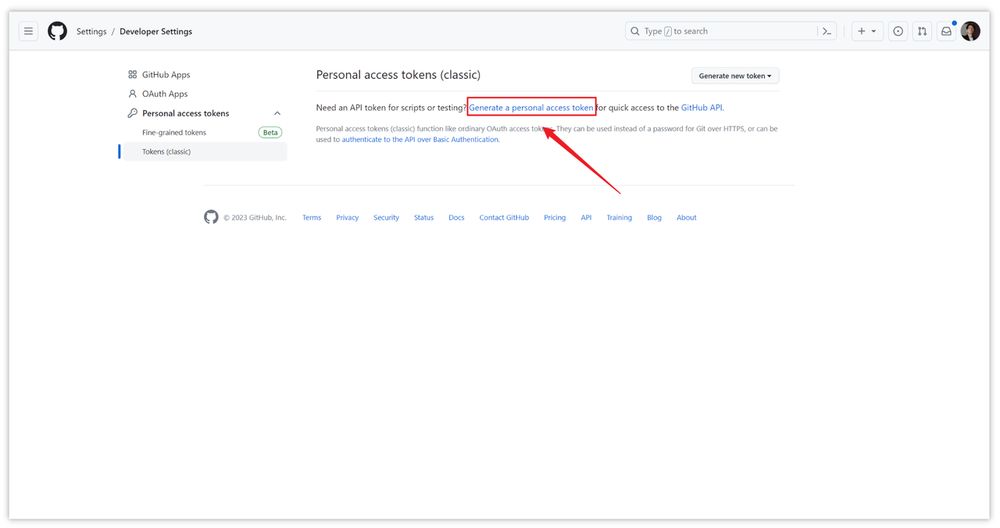Open Fine-grained tokens page
1000x528 pixels.
pyautogui.click(x=174, y=132)
